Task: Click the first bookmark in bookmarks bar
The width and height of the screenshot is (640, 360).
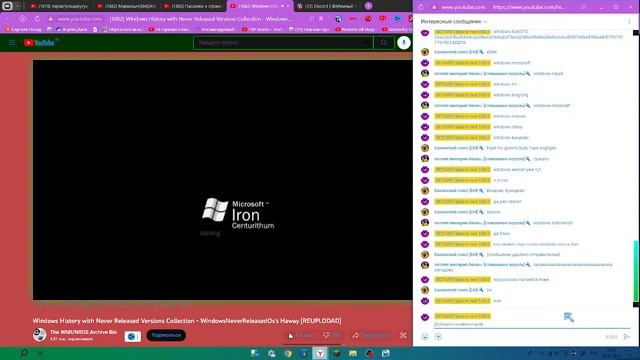Action: coord(23,29)
